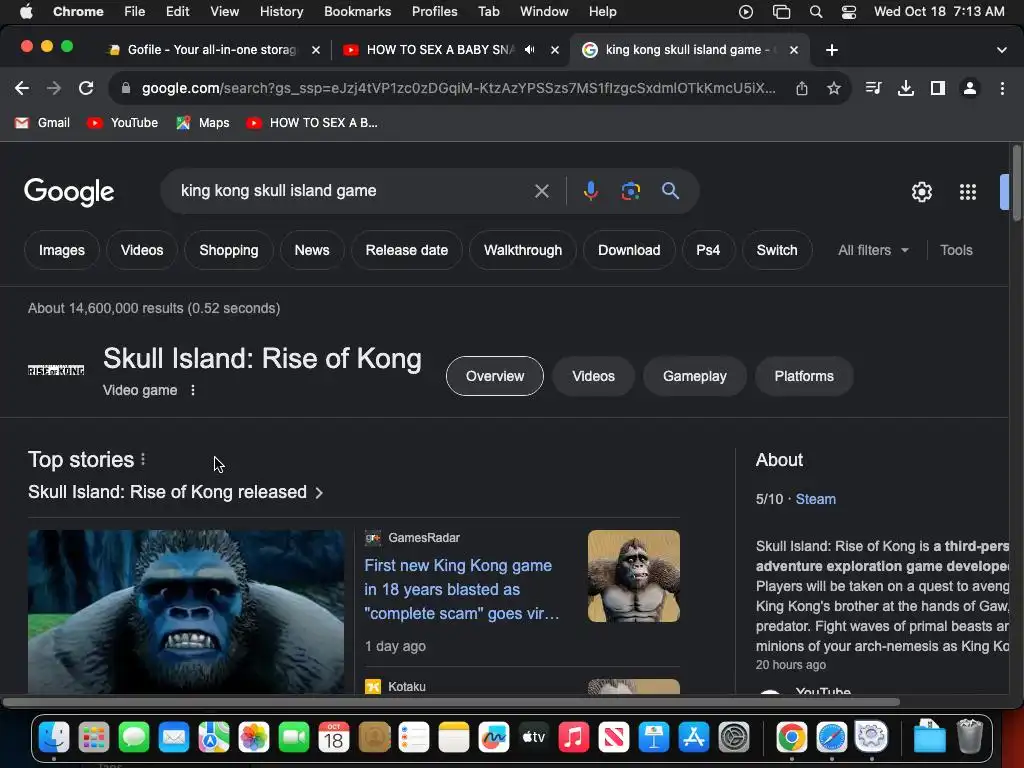Select the Overview tab of the game panel
1024x768 pixels.
[494, 376]
